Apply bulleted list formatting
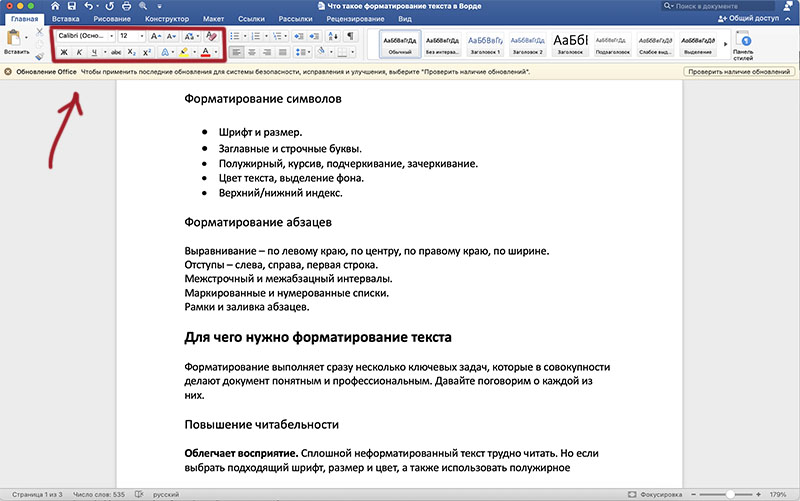Image resolution: width=800 pixels, height=501 pixels. [234, 36]
